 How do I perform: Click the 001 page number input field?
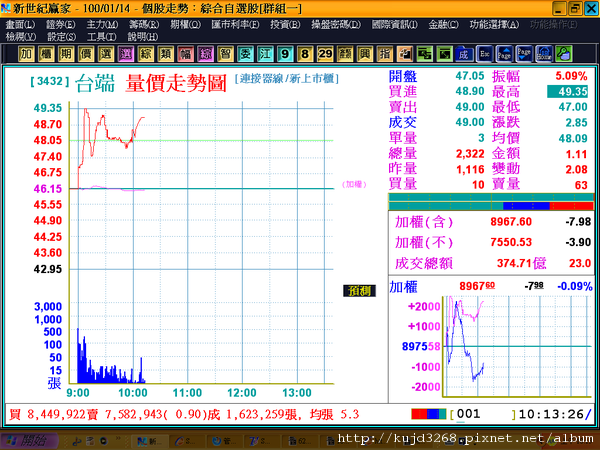[483, 414]
